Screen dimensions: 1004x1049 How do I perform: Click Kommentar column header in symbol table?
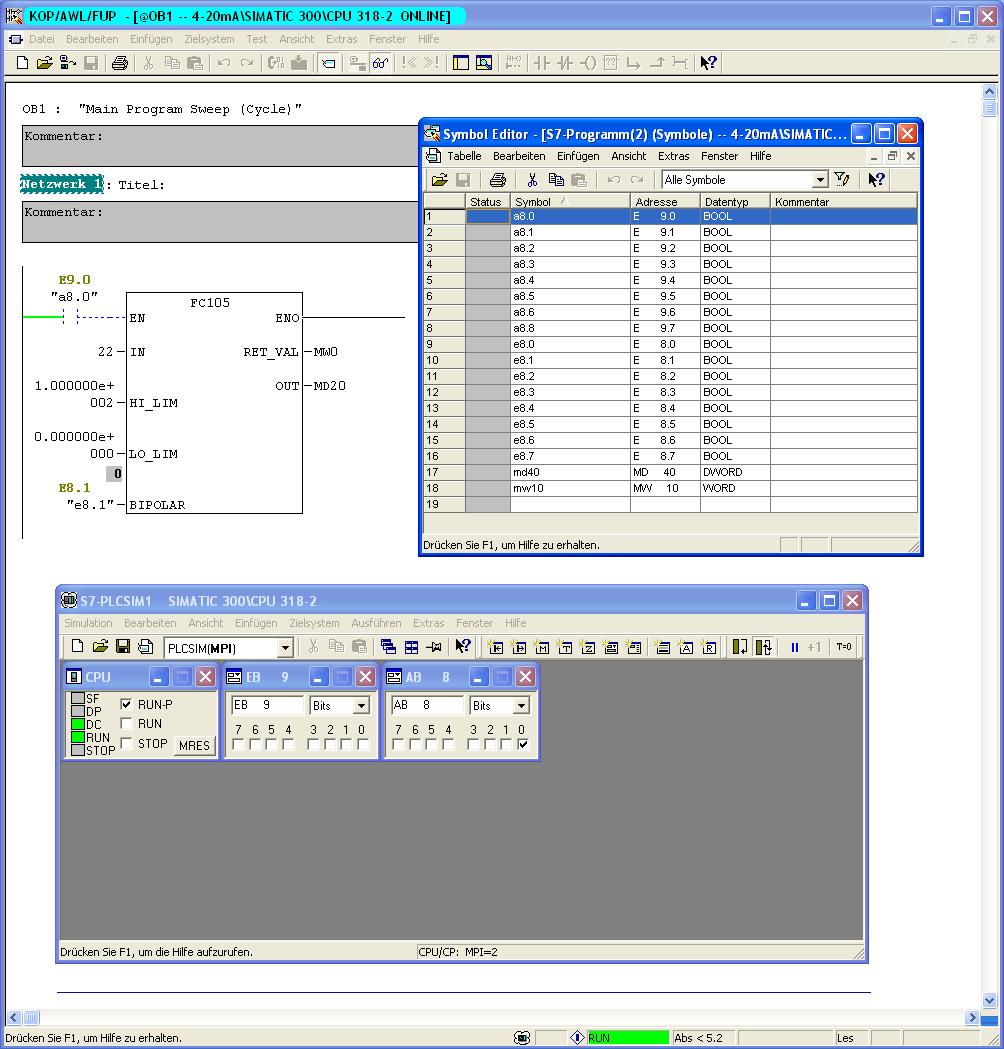tap(843, 201)
